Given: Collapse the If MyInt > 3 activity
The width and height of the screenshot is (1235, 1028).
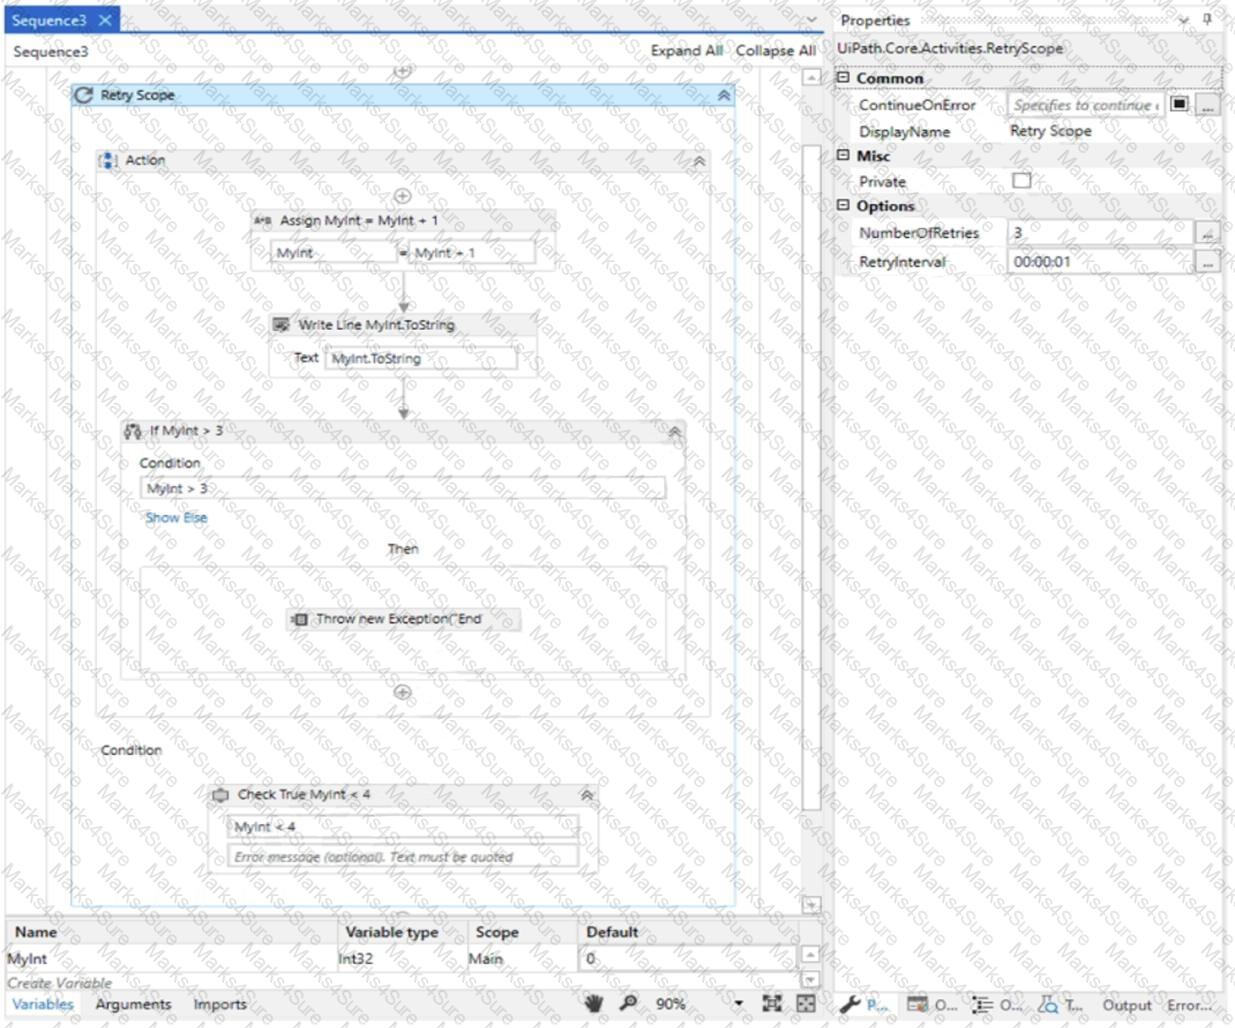Looking at the screenshot, I should (x=675, y=431).
